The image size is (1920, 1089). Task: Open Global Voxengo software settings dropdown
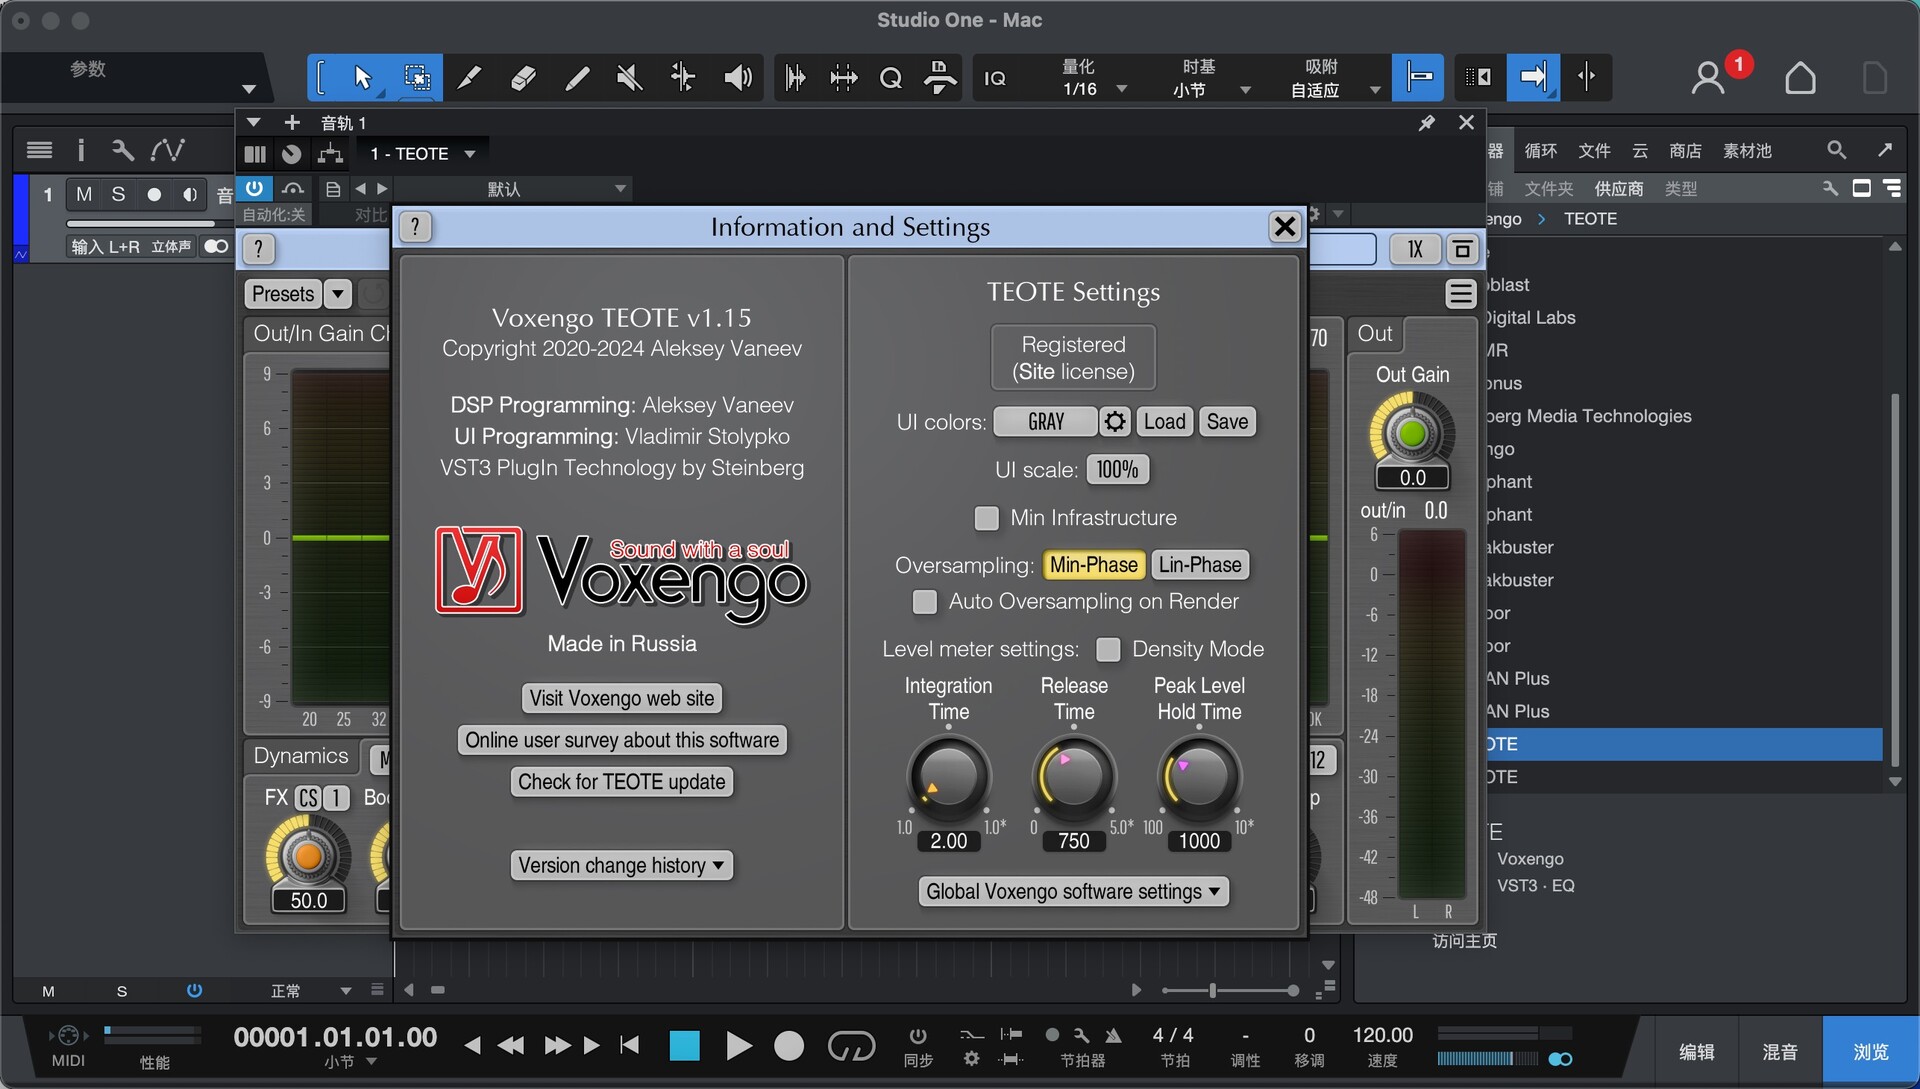click(x=1073, y=892)
